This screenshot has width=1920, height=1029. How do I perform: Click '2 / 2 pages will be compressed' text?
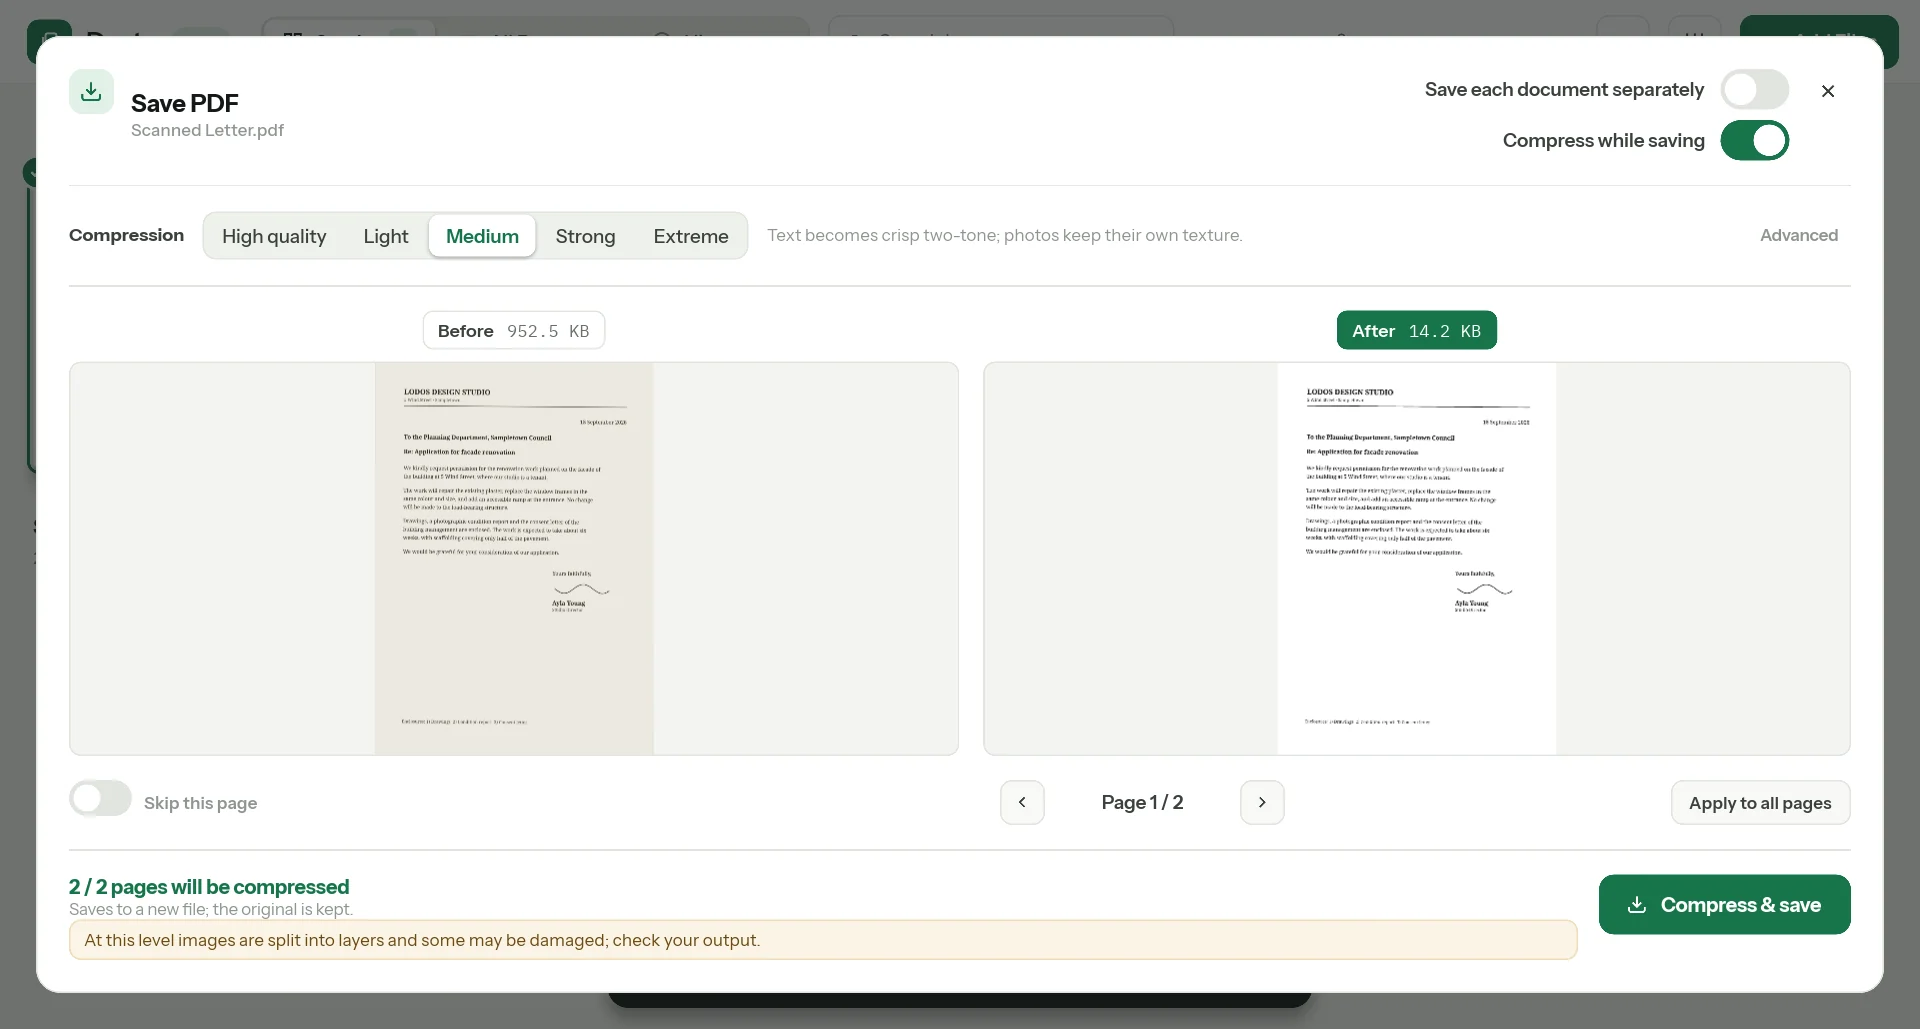click(x=209, y=887)
